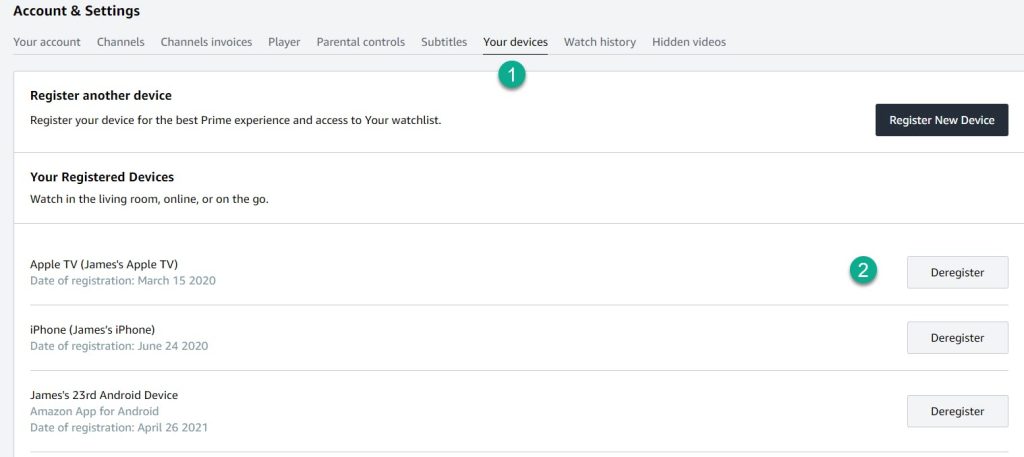The width and height of the screenshot is (1024, 457).
Task: Click the Account & Settings heading
Action: [76, 11]
